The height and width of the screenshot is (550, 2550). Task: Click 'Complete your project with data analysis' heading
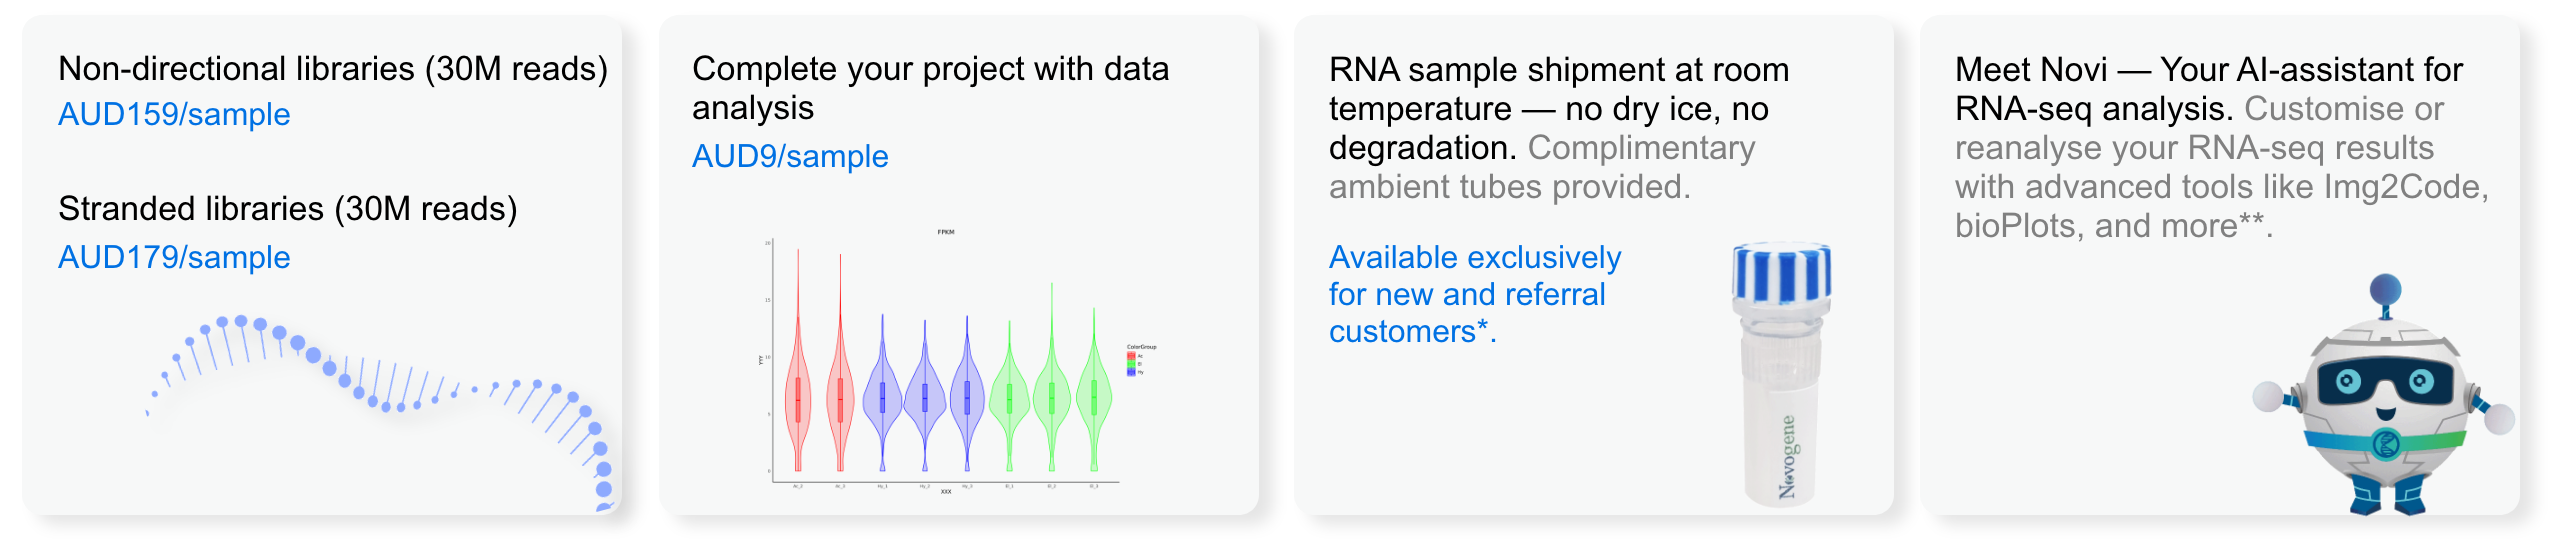pyautogui.click(x=930, y=88)
